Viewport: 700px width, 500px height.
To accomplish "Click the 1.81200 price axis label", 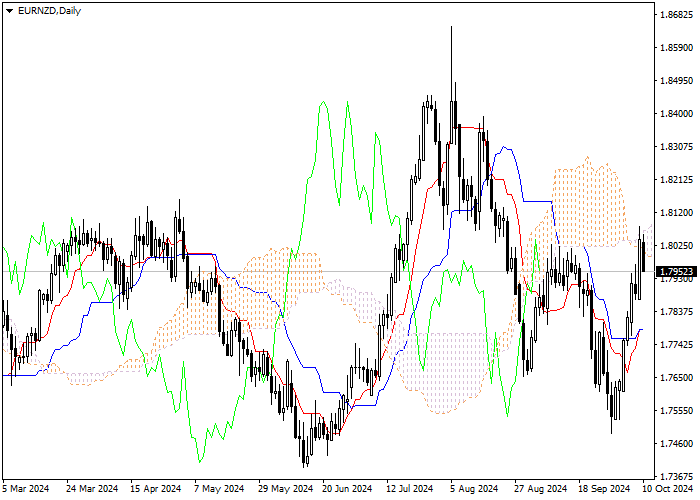I will [676, 212].
